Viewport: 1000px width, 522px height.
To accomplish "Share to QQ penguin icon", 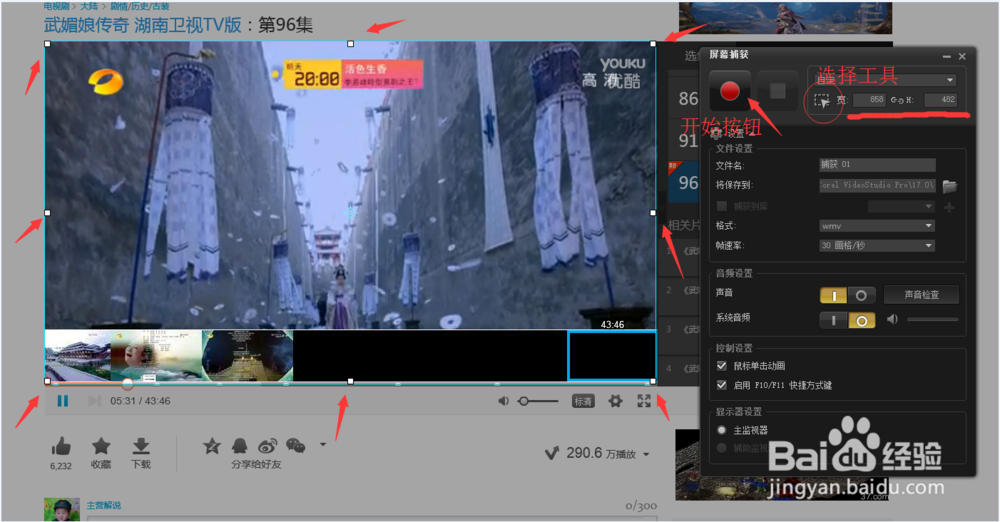I will [x=240, y=446].
